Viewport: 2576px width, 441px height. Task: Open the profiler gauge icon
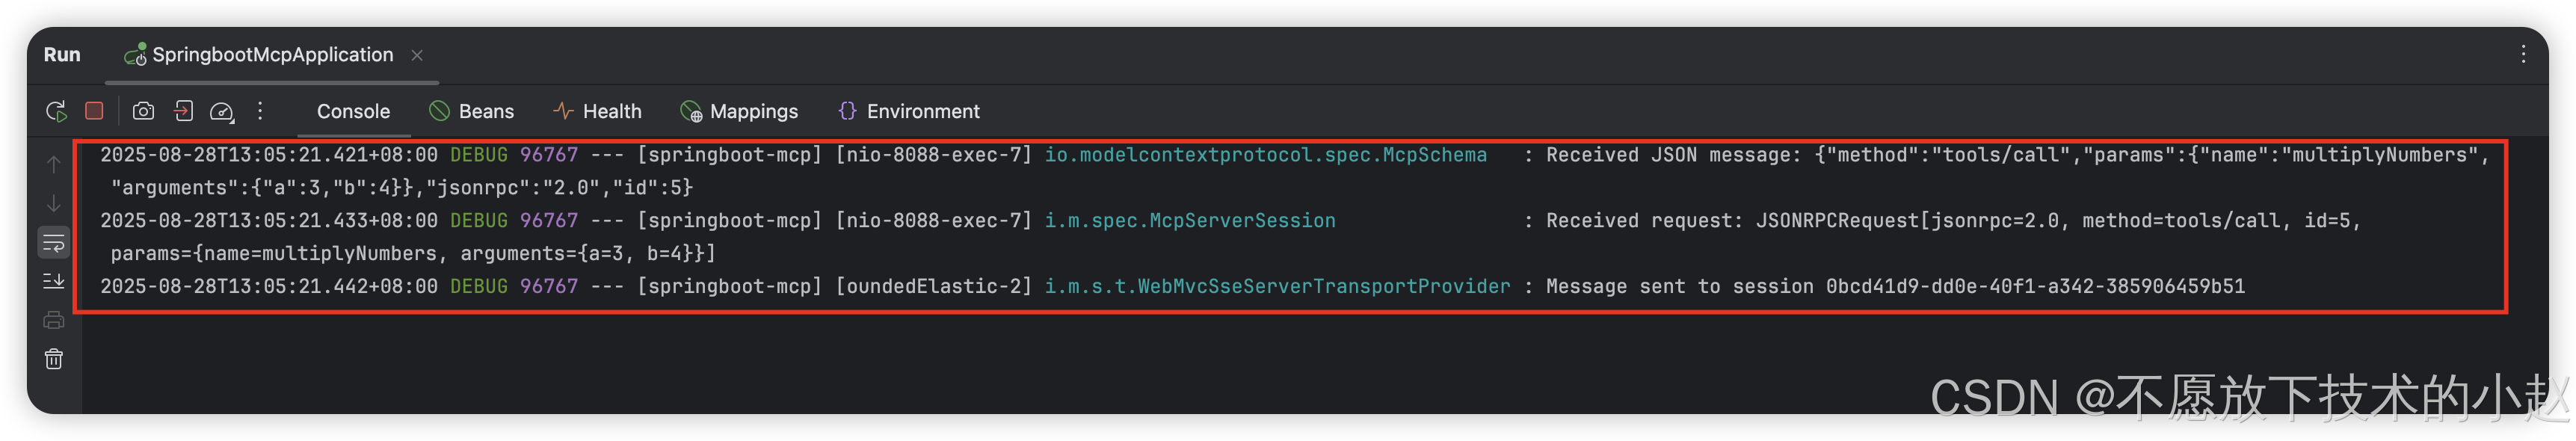pyautogui.click(x=222, y=112)
